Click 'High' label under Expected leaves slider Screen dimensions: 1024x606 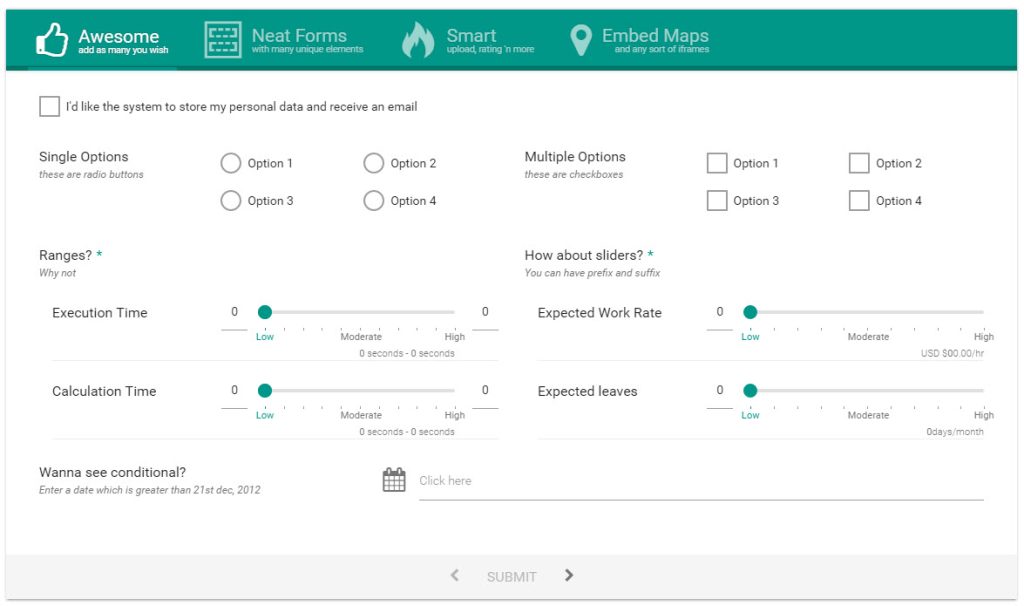984,415
